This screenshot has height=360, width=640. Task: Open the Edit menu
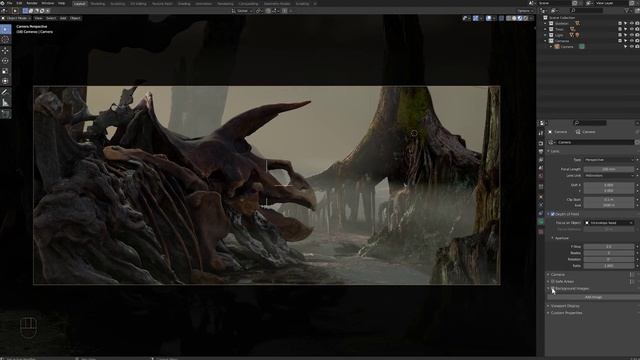tap(19, 3)
